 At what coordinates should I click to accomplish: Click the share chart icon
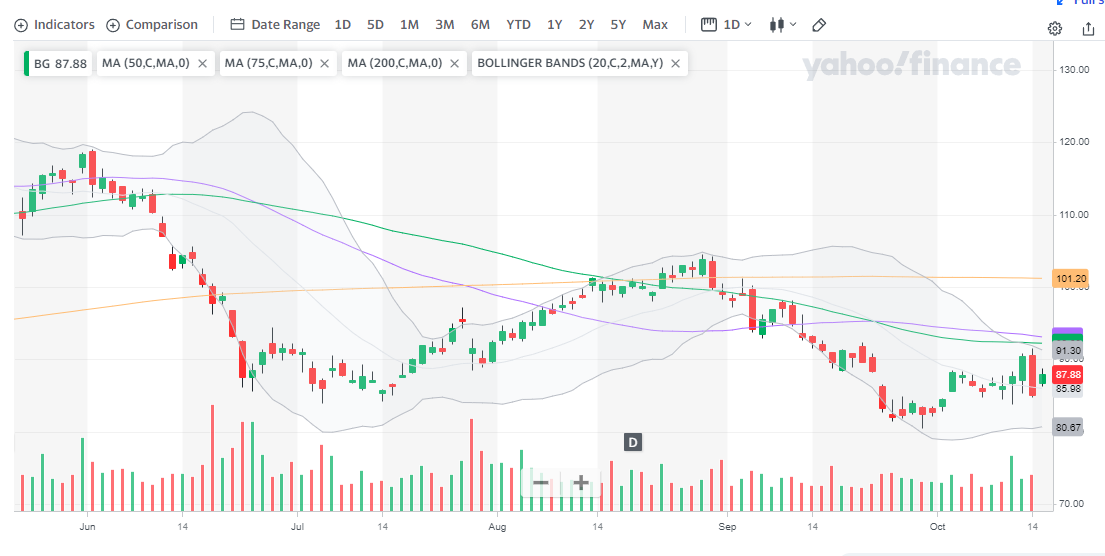[x=1088, y=28]
